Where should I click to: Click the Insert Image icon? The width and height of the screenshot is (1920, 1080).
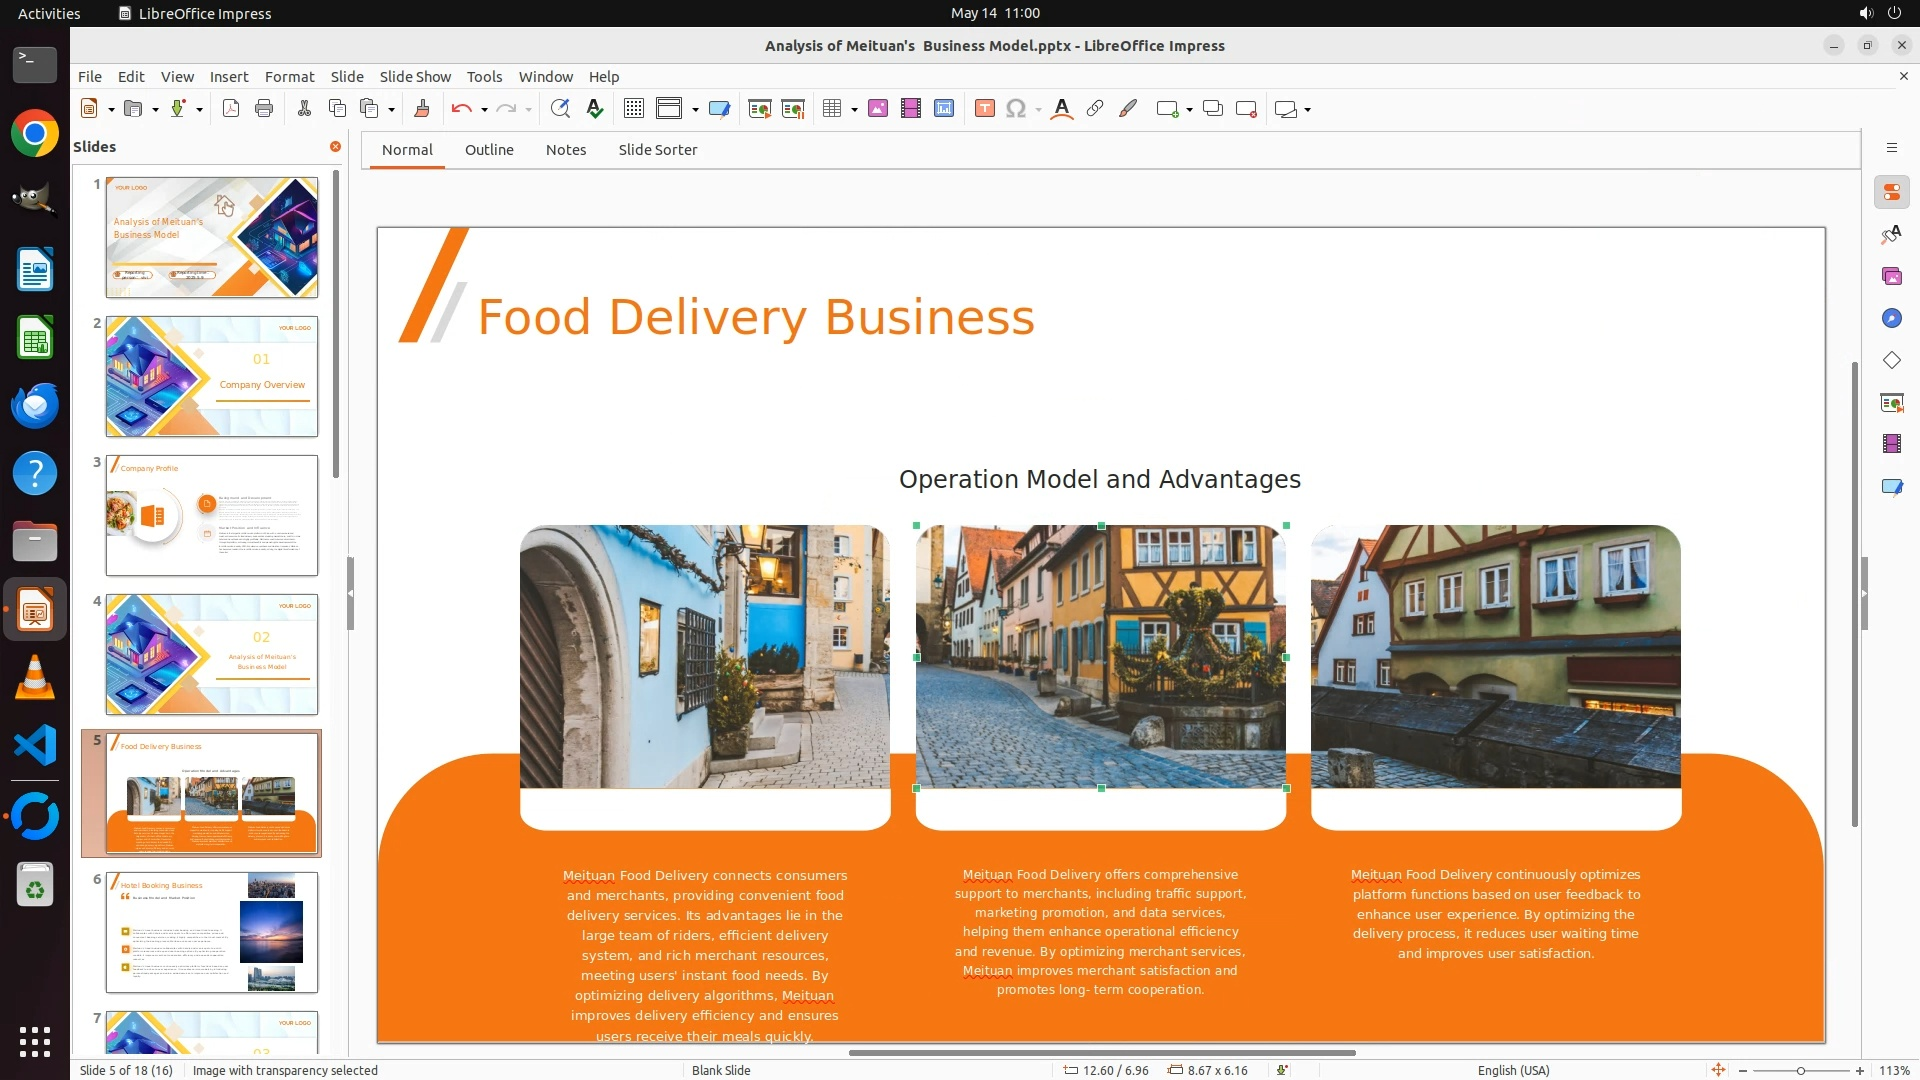tap(877, 109)
